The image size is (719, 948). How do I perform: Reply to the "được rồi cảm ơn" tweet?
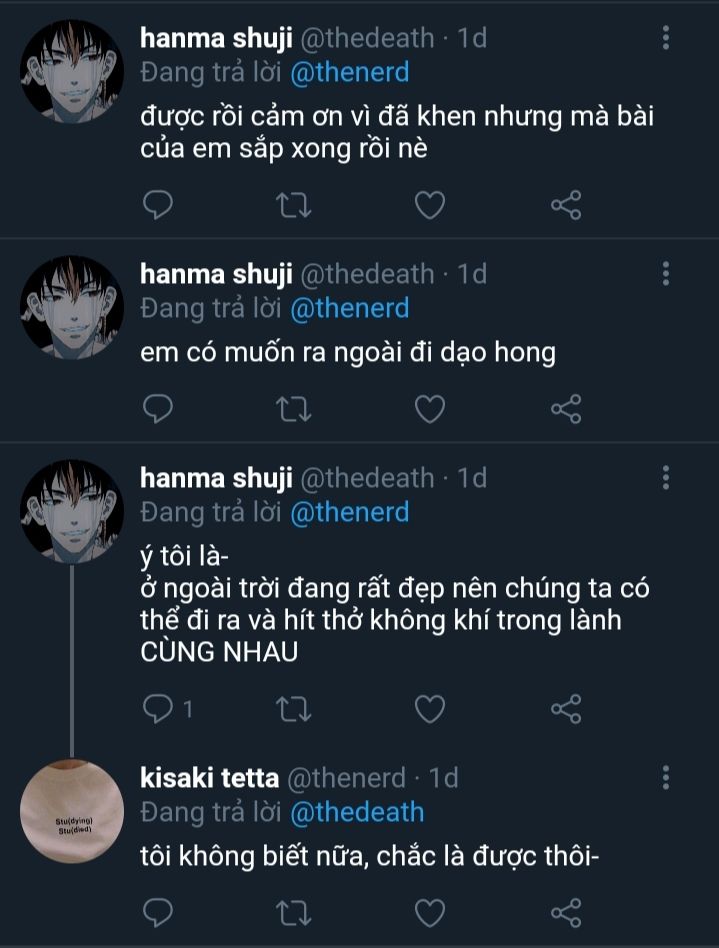click(158, 206)
